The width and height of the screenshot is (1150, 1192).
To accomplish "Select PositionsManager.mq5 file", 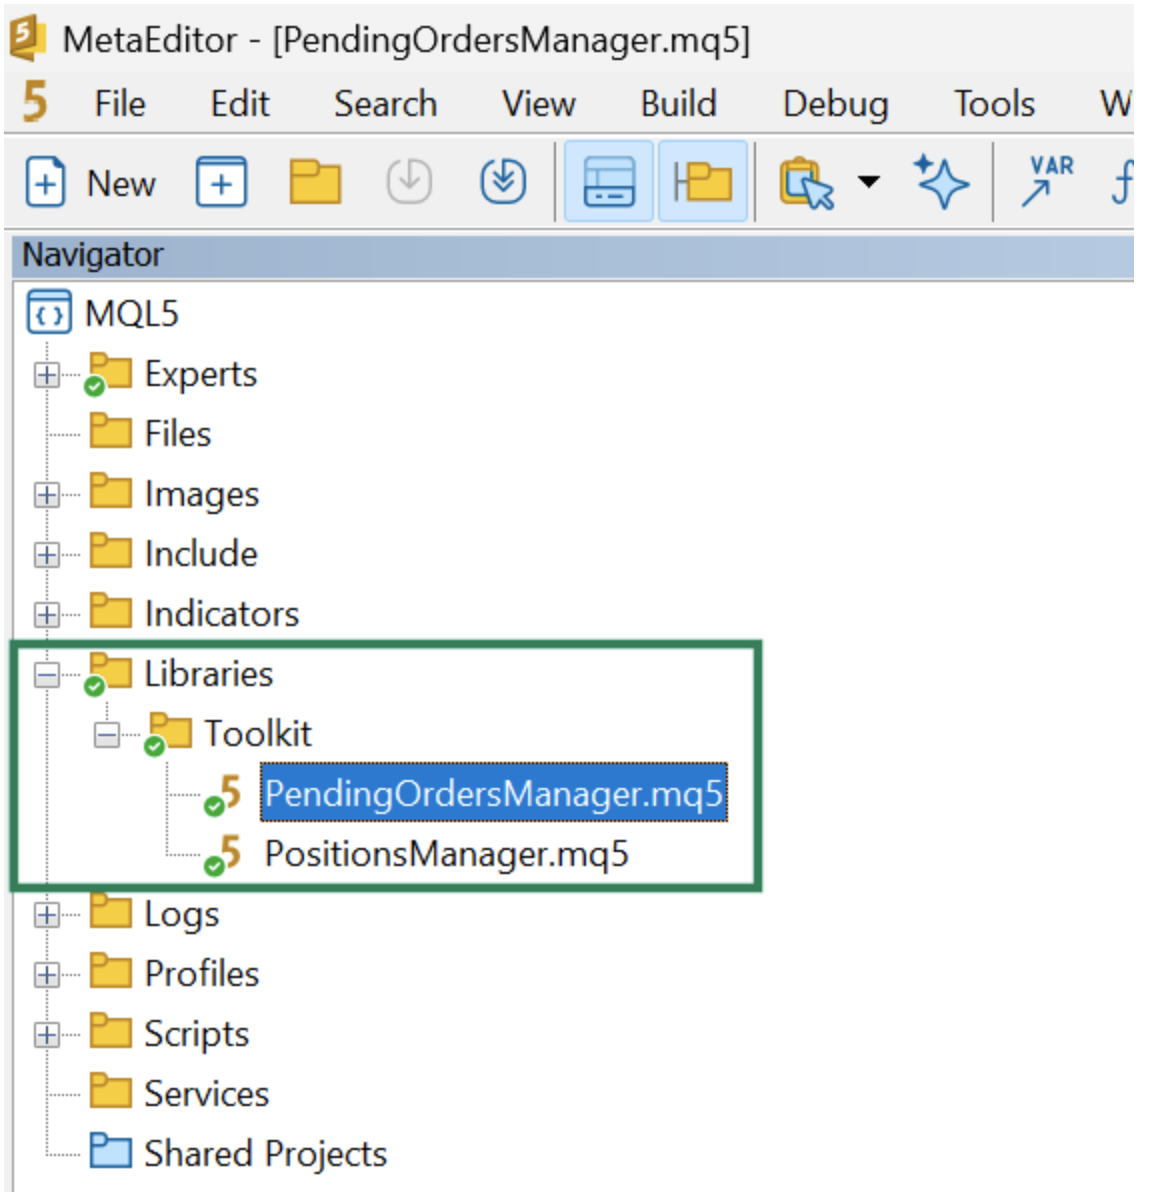I will click(446, 854).
